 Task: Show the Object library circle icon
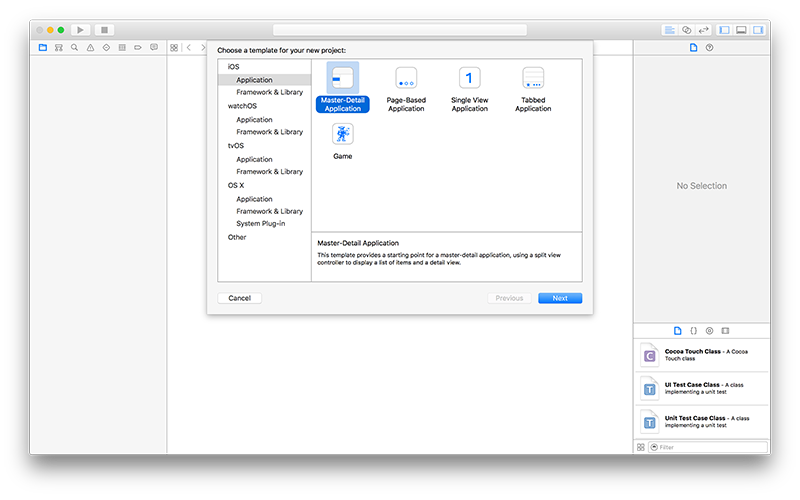(709, 331)
